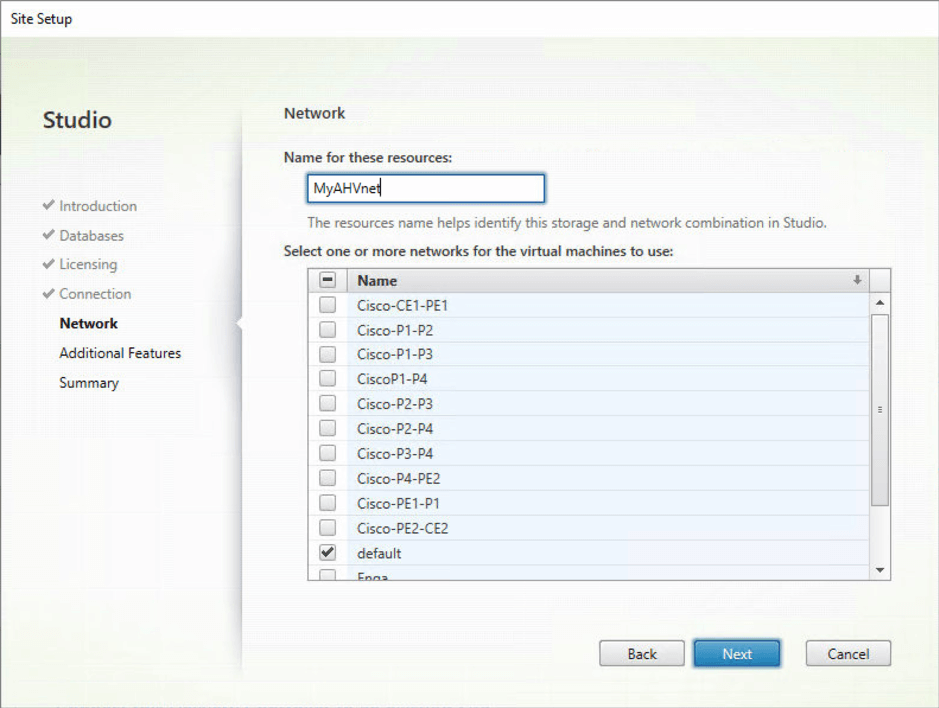Viewport: 939px width, 708px height.
Task: Cancel the Site Setup wizard
Action: pyautogui.click(x=848, y=653)
